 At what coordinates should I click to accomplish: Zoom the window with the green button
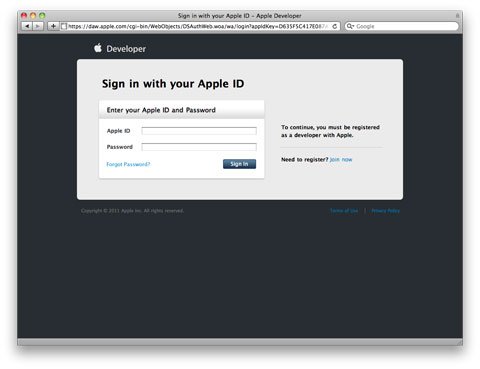pyautogui.click(x=42, y=16)
